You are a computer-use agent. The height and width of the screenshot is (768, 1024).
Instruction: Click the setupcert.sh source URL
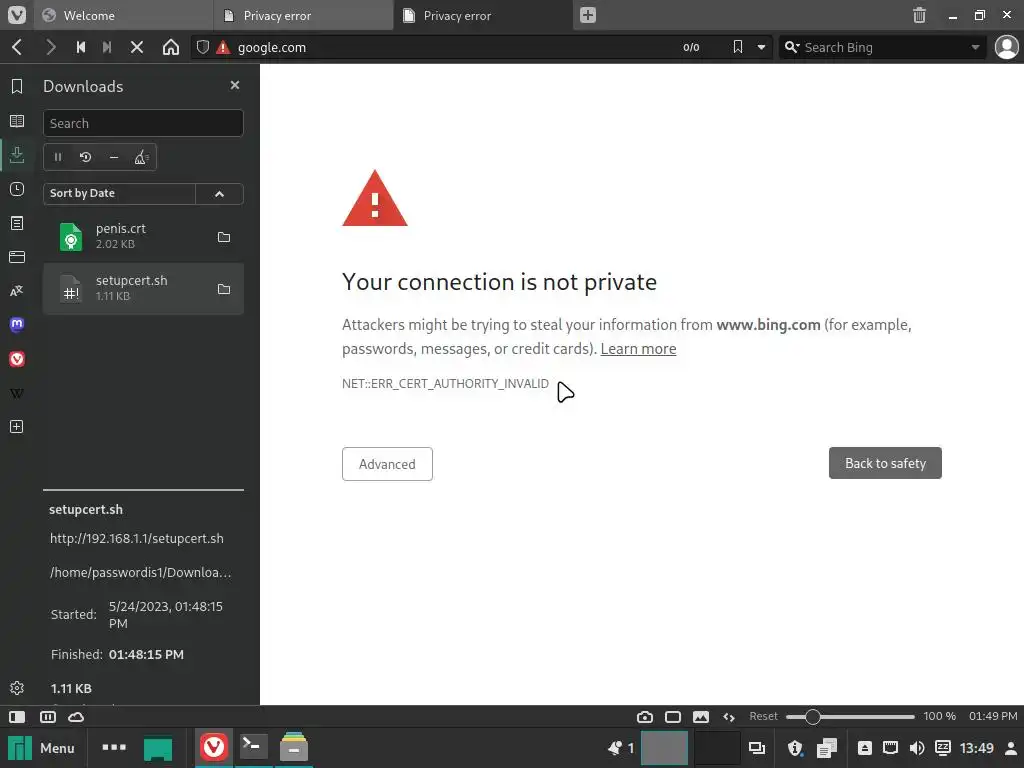click(x=136, y=538)
